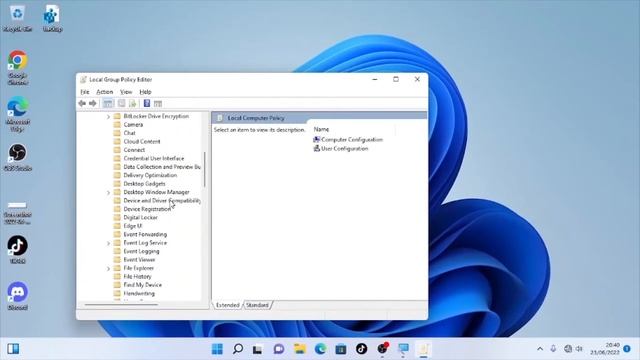
Task: Select Credential User Interface folder
Action: [x=149, y=158]
